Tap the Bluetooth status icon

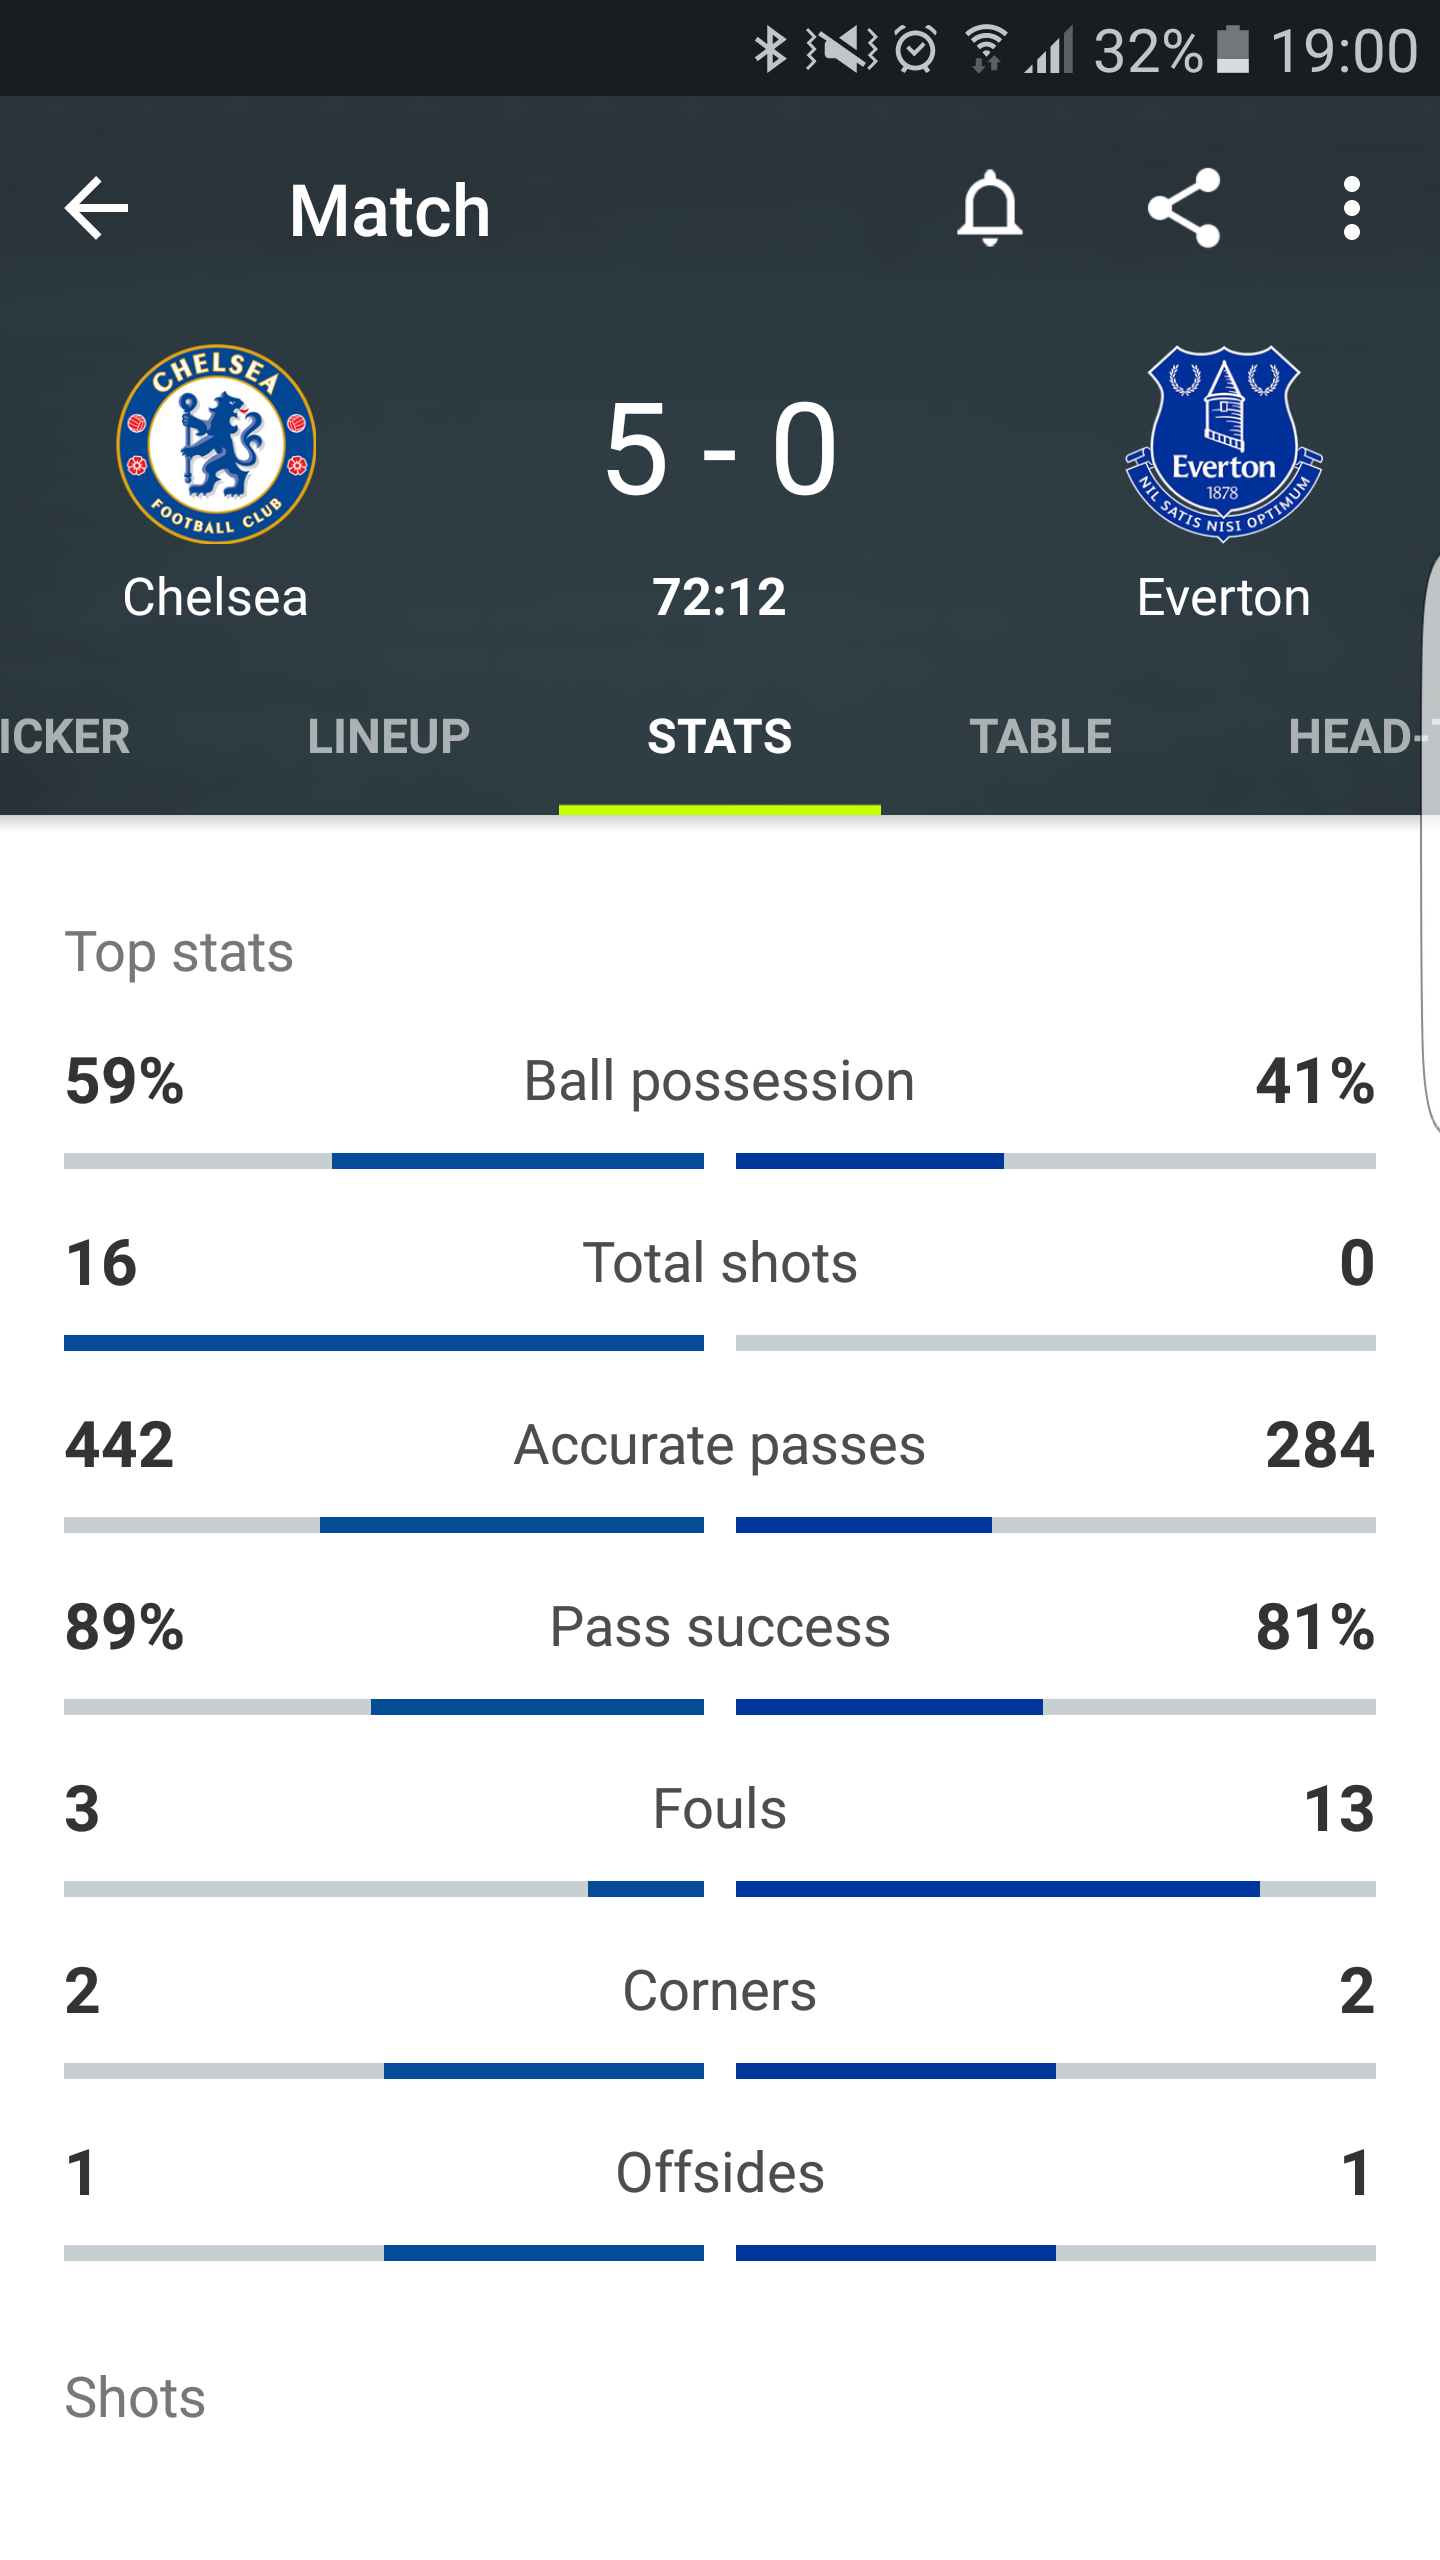[x=770, y=50]
